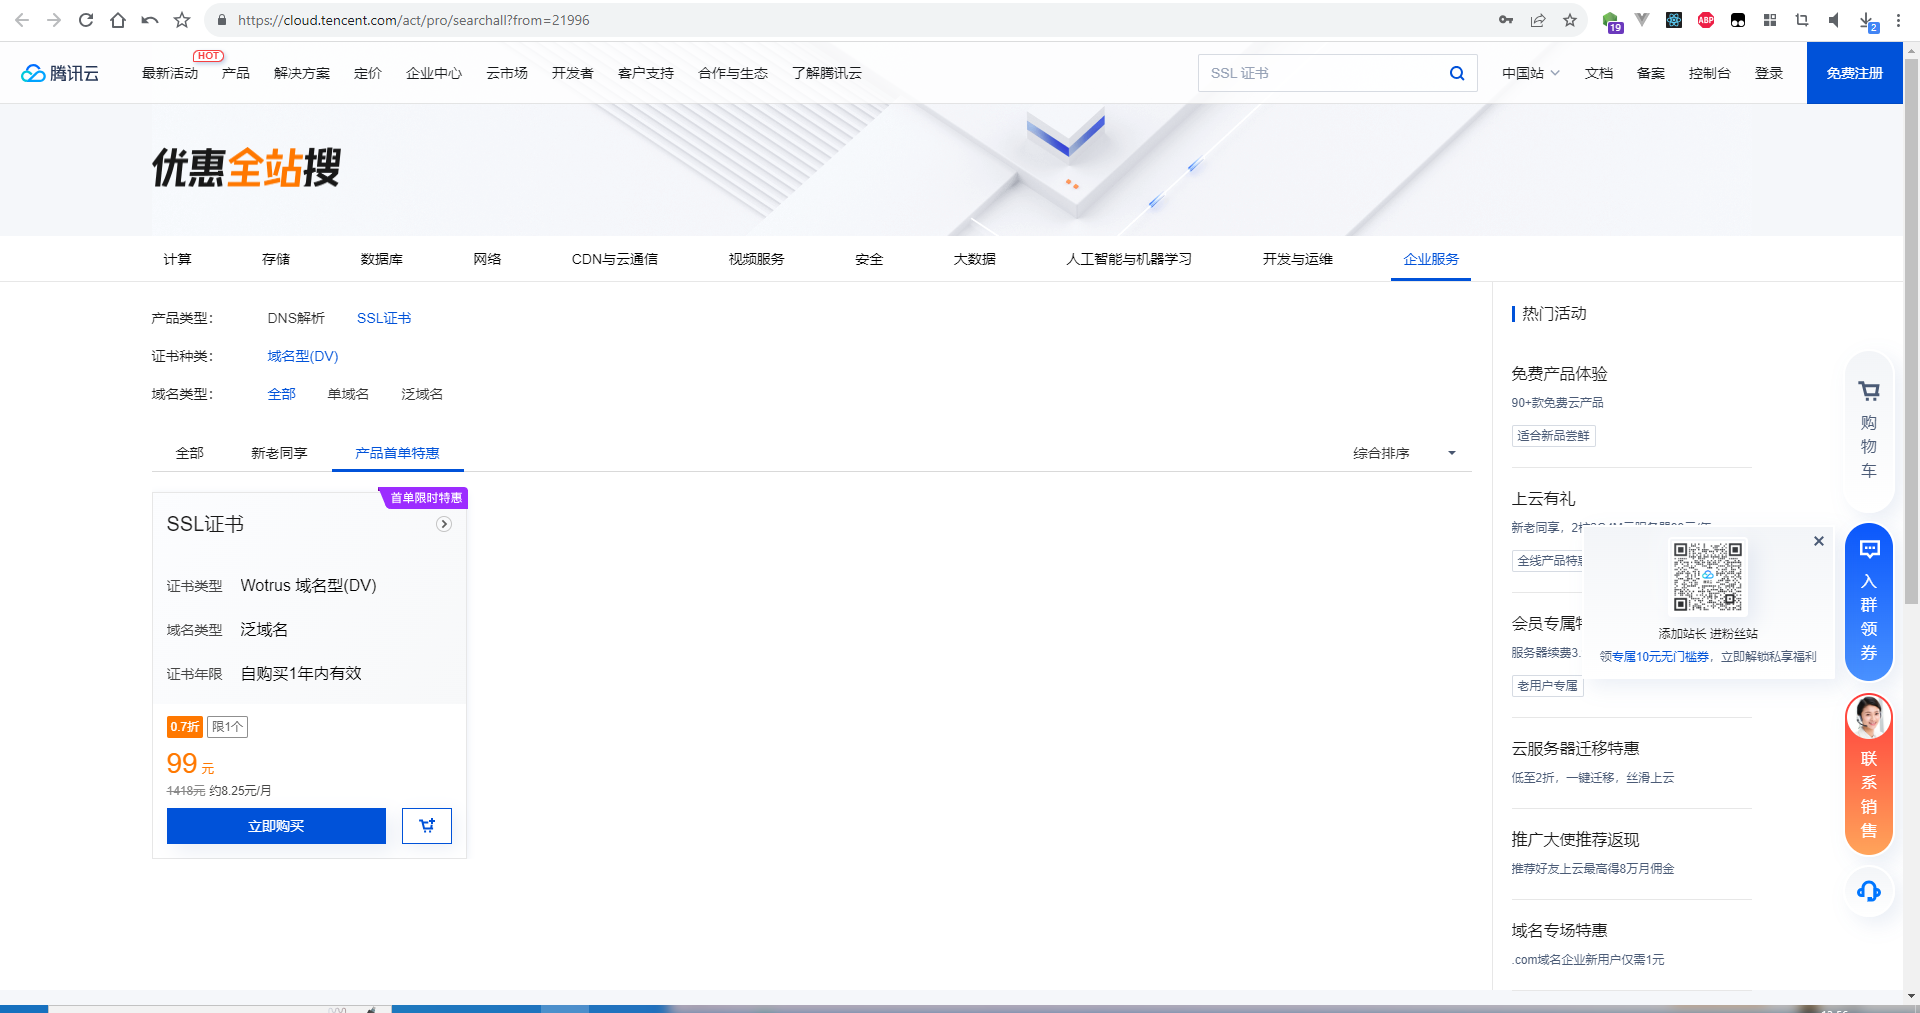This screenshot has height=1013, width=1920.
Task: Open the 解决方案 menu
Action: (x=302, y=73)
